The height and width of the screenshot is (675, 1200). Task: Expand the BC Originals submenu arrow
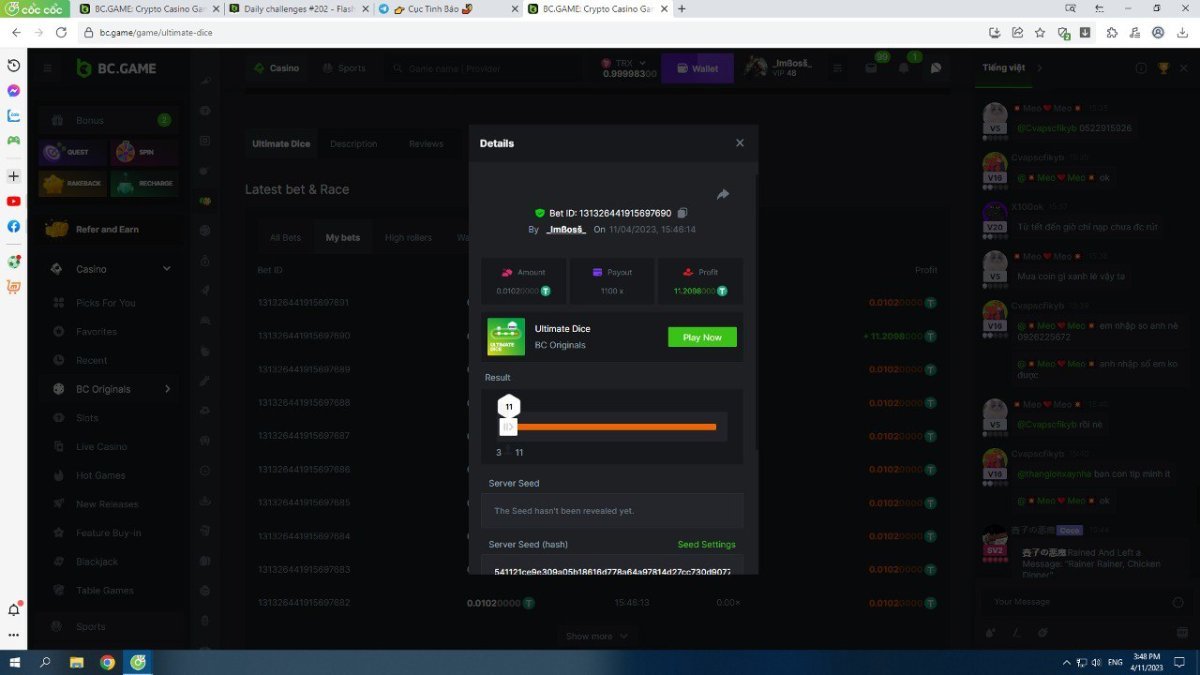tap(167, 389)
